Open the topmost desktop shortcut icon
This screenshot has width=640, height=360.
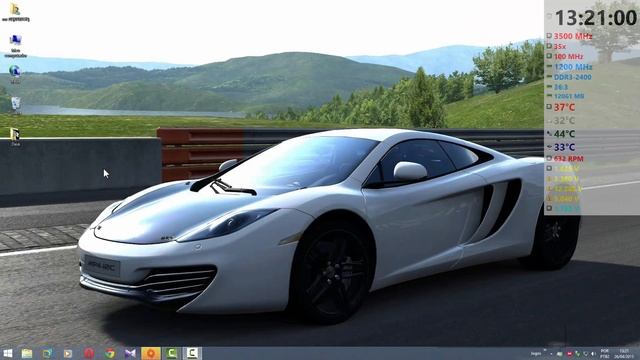[x=16, y=9]
